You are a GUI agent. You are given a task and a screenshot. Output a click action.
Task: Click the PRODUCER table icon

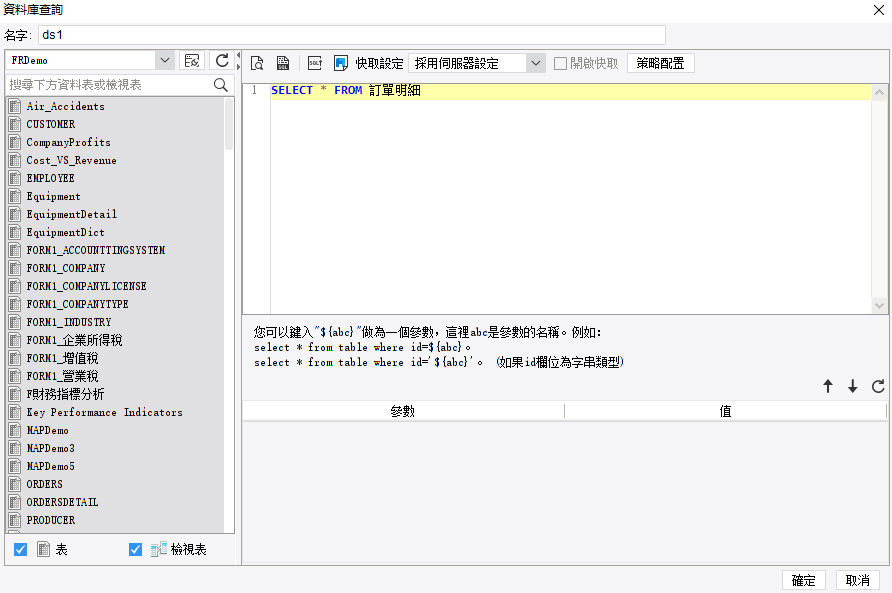[15, 520]
